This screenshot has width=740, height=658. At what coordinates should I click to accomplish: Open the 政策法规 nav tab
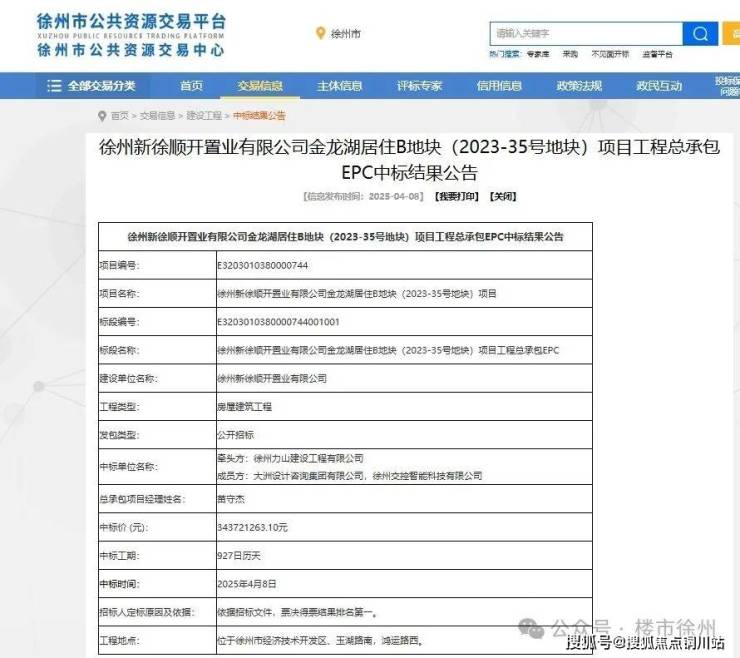pyautogui.click(x=579, y=86)
